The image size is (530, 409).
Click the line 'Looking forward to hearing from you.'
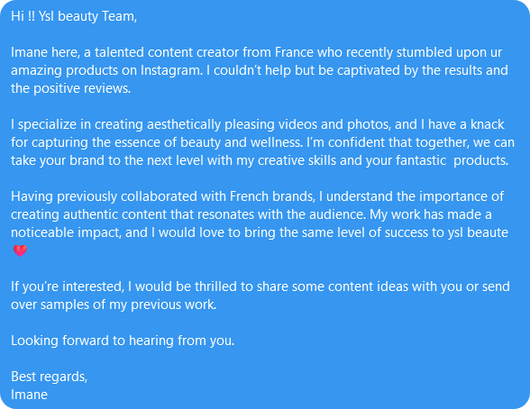click(x=123, y=341)
